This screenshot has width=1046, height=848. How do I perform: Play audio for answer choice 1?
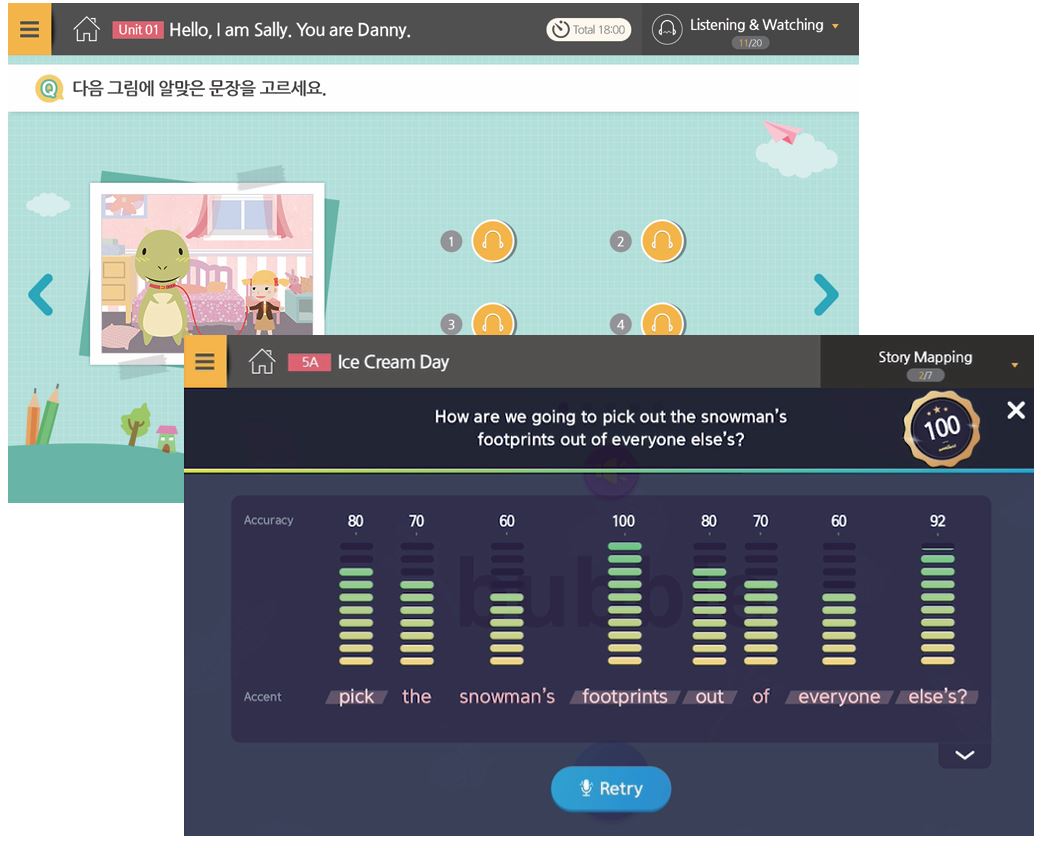[x=492, y=241]
